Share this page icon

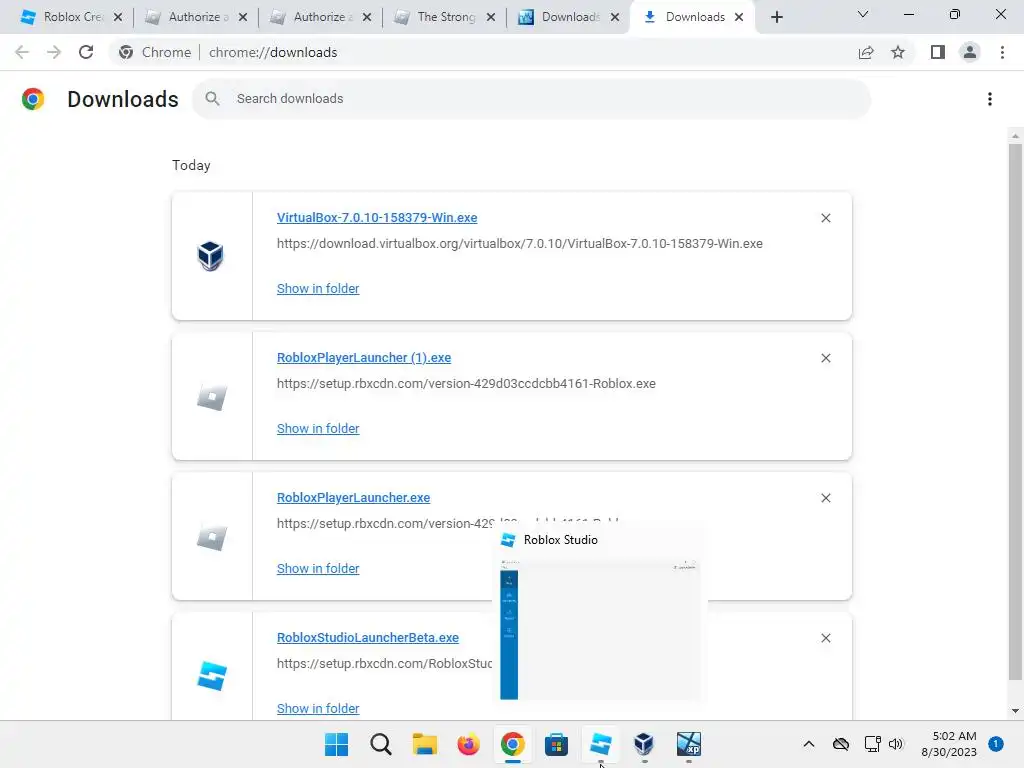coord(866,52)
